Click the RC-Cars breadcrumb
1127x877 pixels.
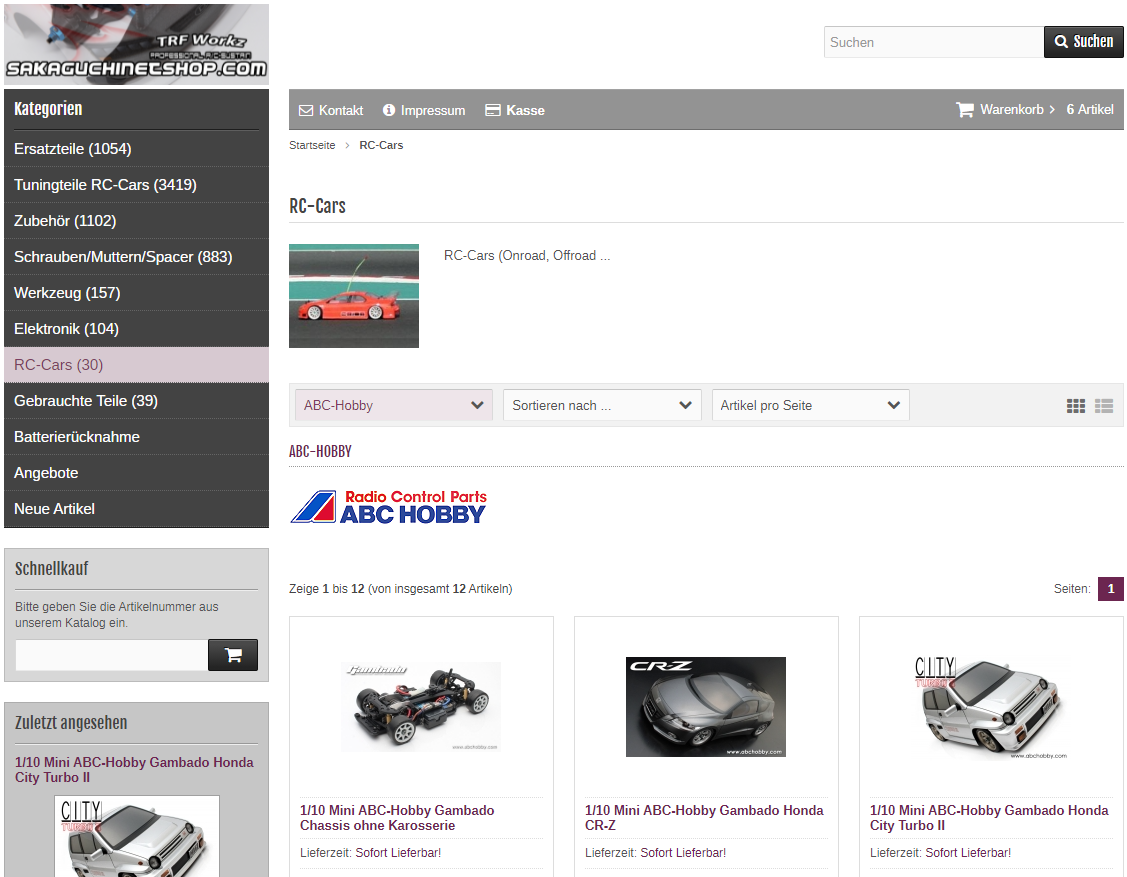pyautogui.click(x=381, y=145)
